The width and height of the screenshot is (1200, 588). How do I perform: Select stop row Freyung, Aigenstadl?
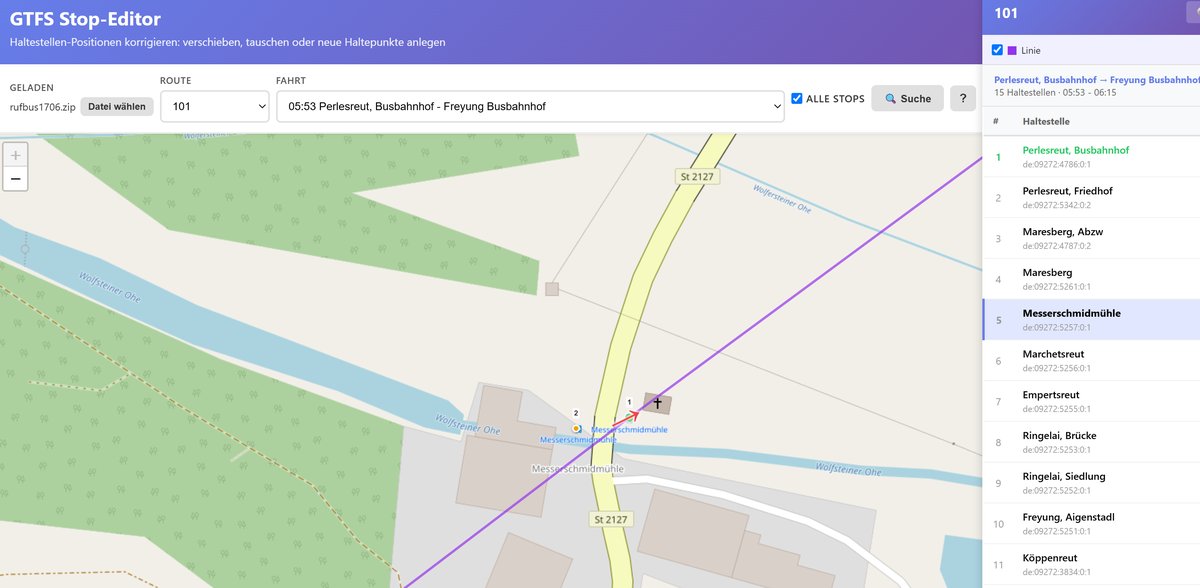pos(1091,524)
